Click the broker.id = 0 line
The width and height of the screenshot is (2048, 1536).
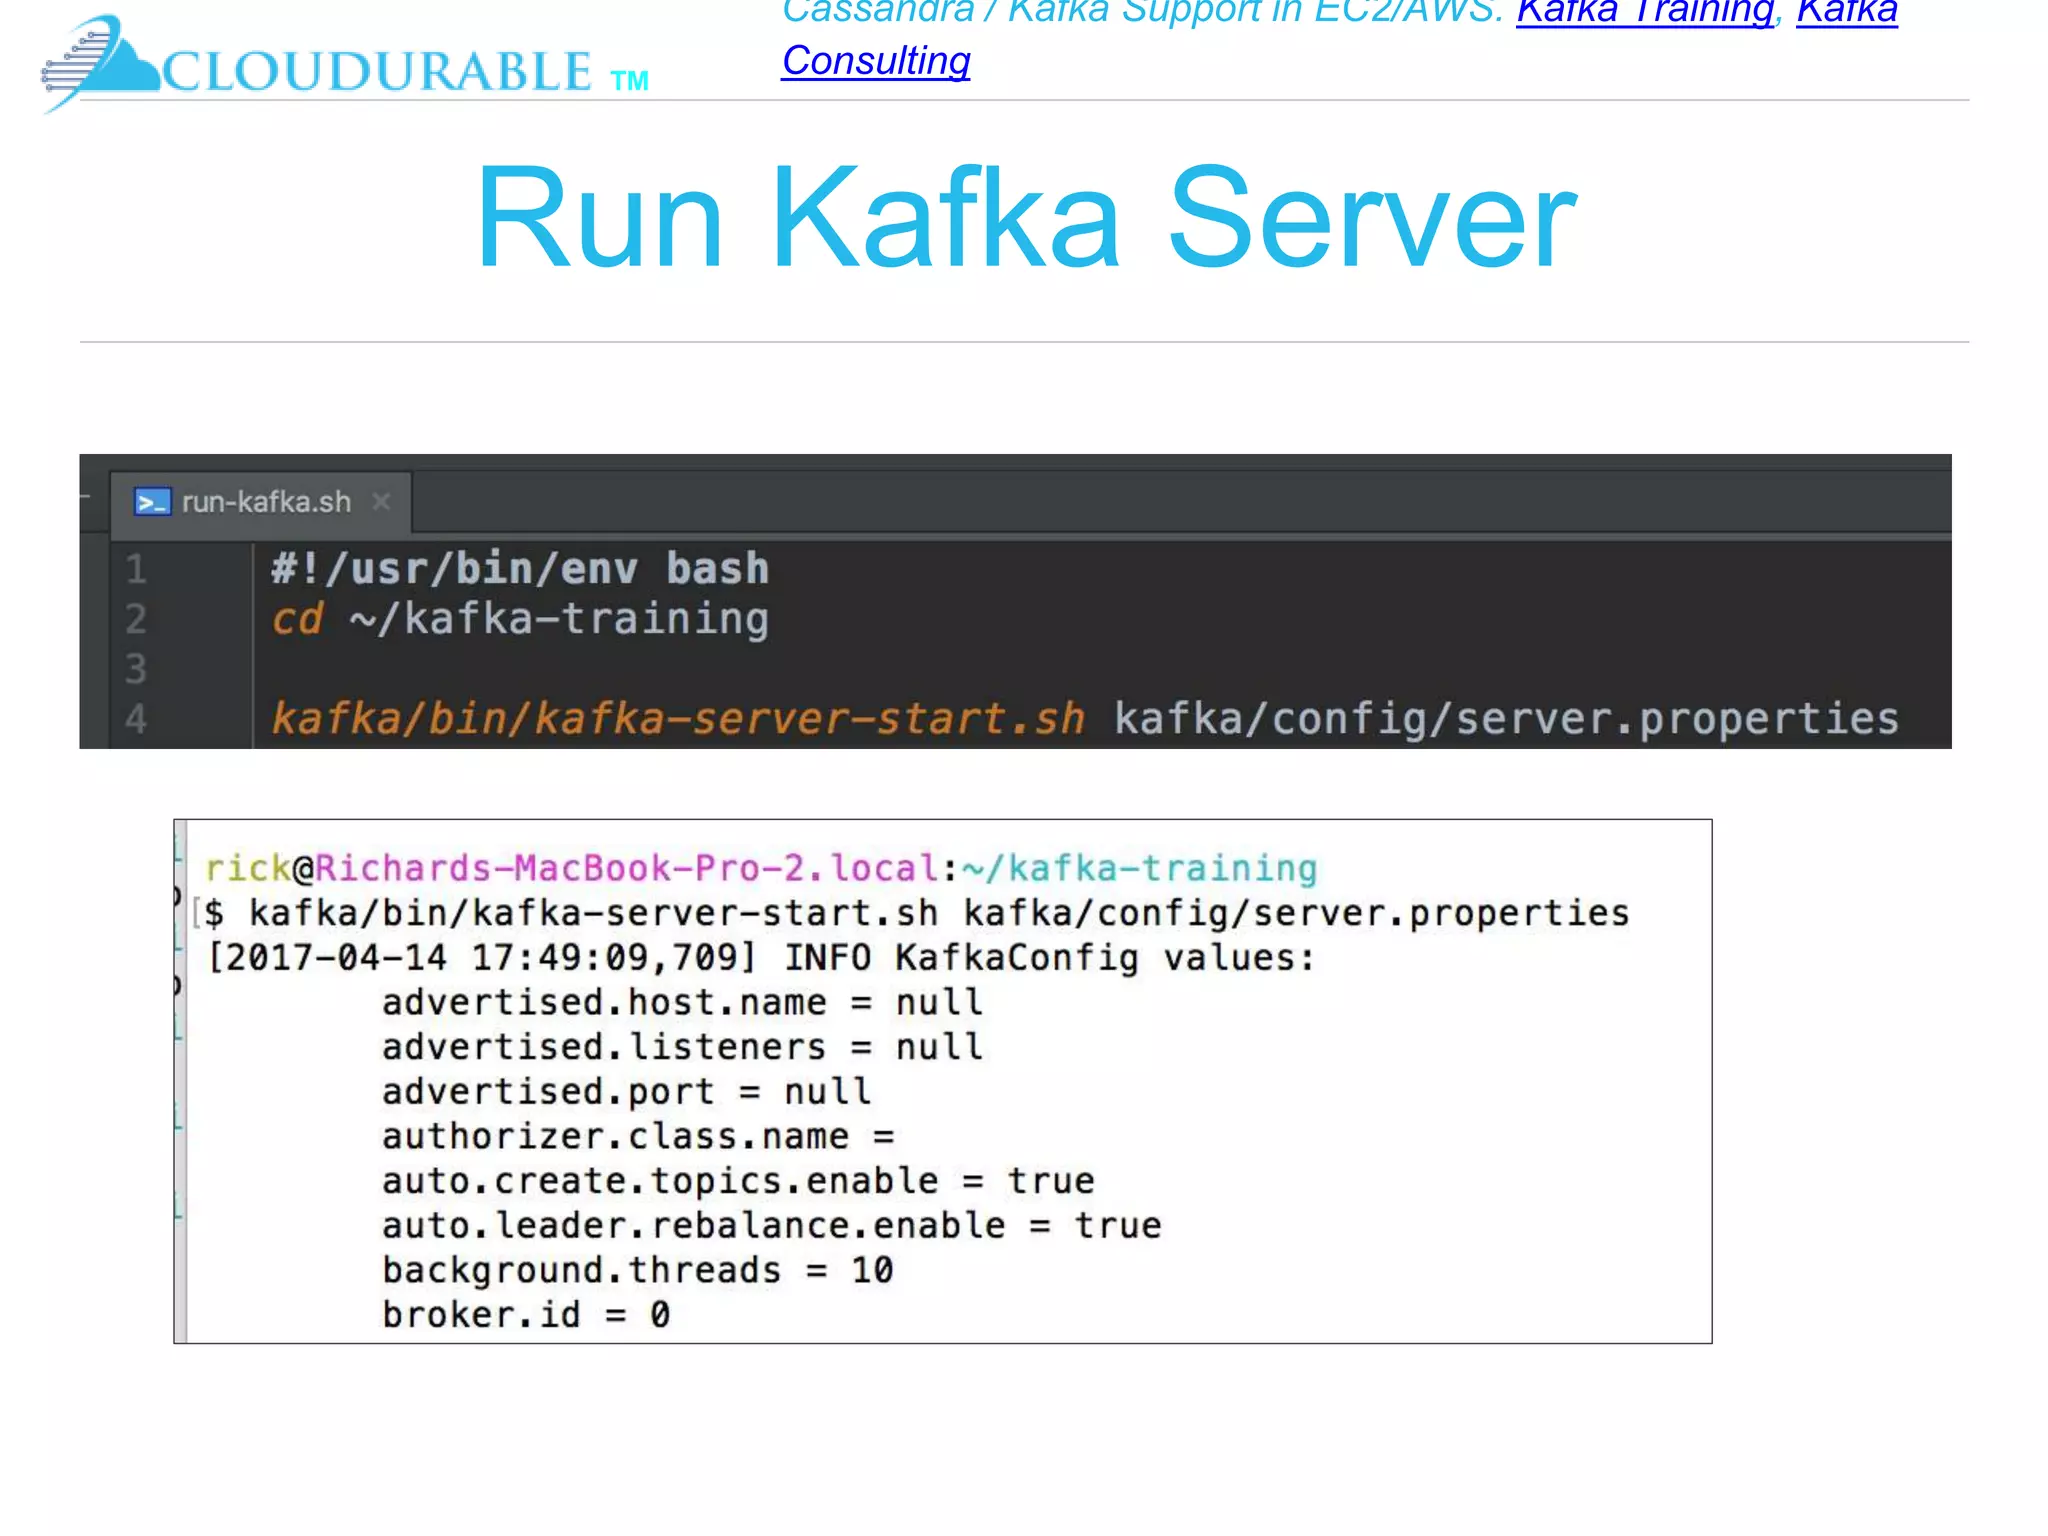(526, 1315)
